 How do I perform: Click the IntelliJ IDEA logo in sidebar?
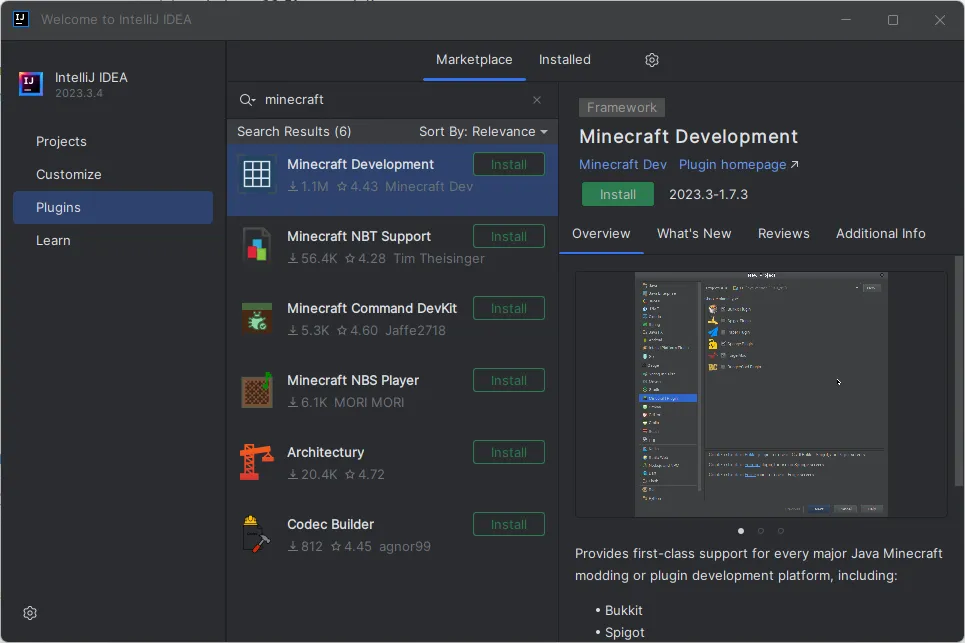(31, 84)
